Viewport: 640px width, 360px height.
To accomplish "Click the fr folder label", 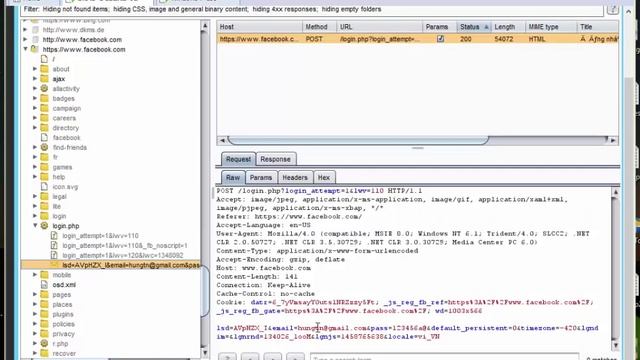I will click(x=55, y=157).
